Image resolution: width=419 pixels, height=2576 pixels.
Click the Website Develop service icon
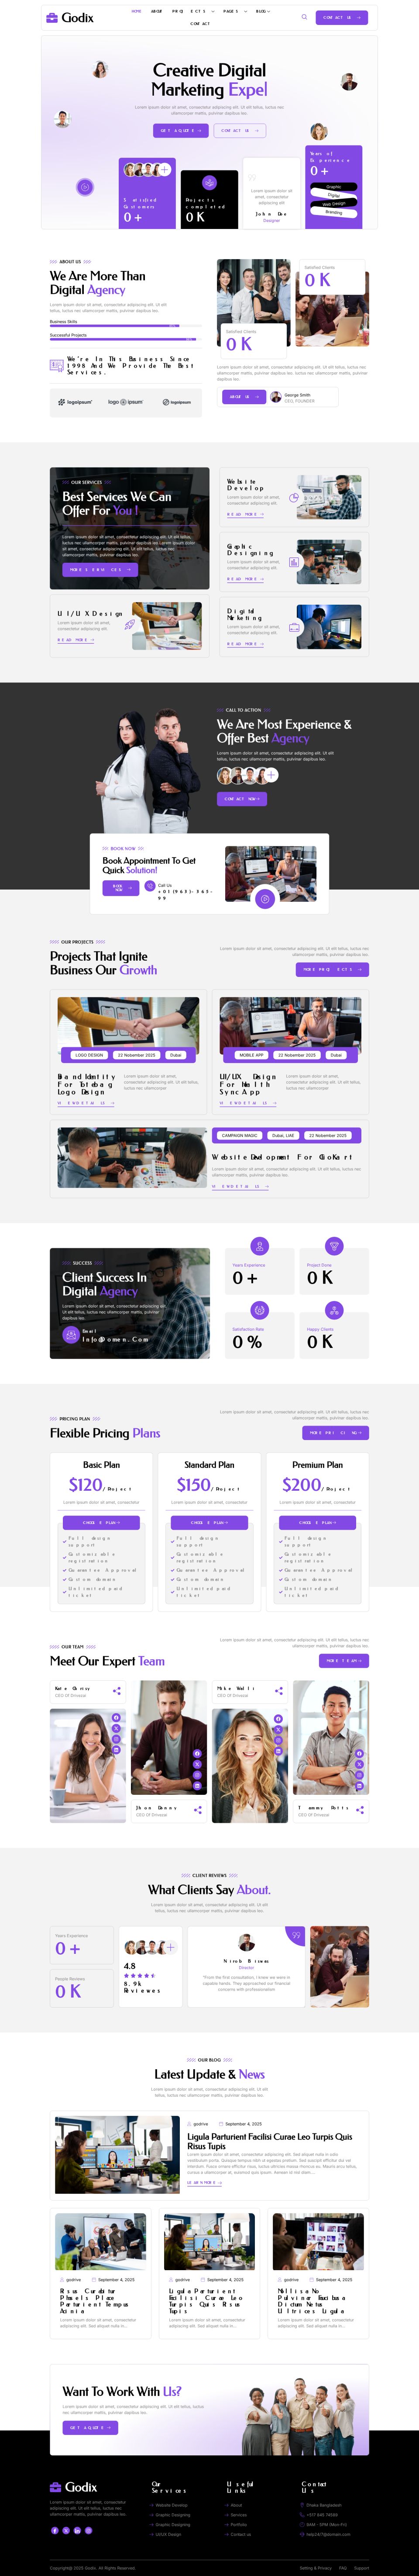(294, 497)
